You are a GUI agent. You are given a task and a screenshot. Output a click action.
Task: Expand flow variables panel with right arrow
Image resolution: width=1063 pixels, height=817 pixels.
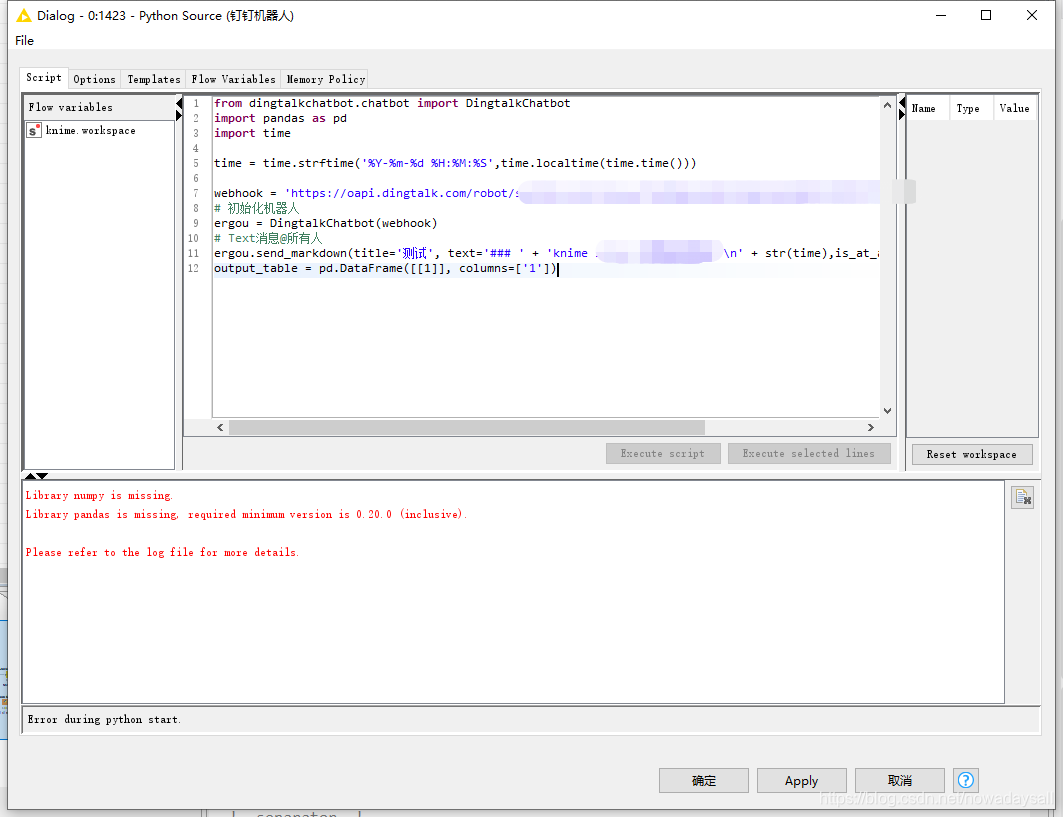[x=179, y=115]
